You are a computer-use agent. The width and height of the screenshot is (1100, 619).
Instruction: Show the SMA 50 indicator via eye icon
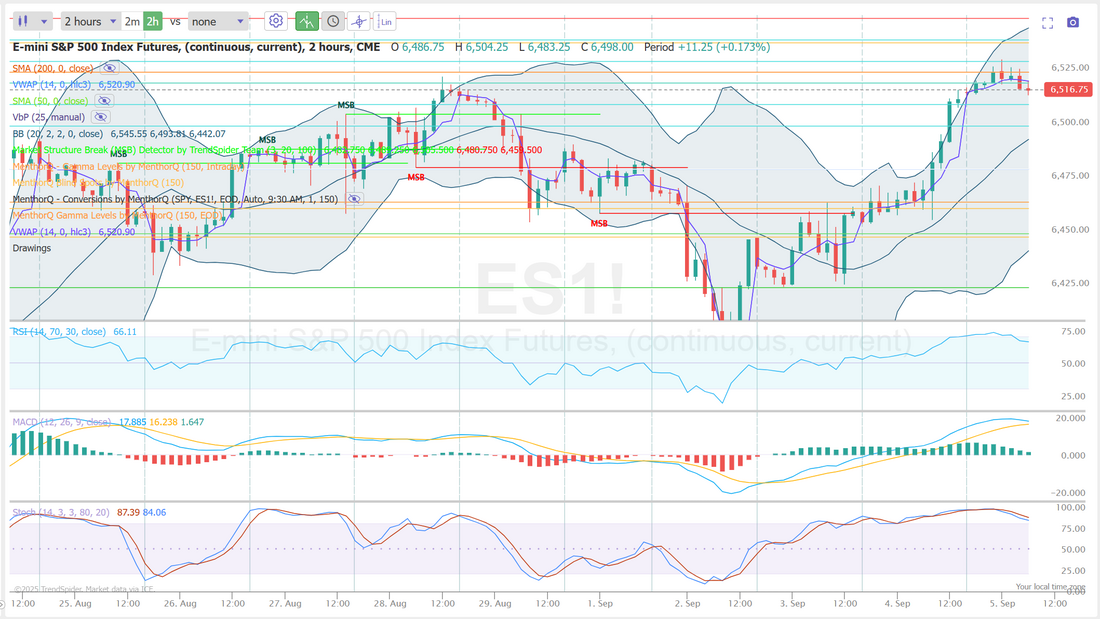point(103,101)
